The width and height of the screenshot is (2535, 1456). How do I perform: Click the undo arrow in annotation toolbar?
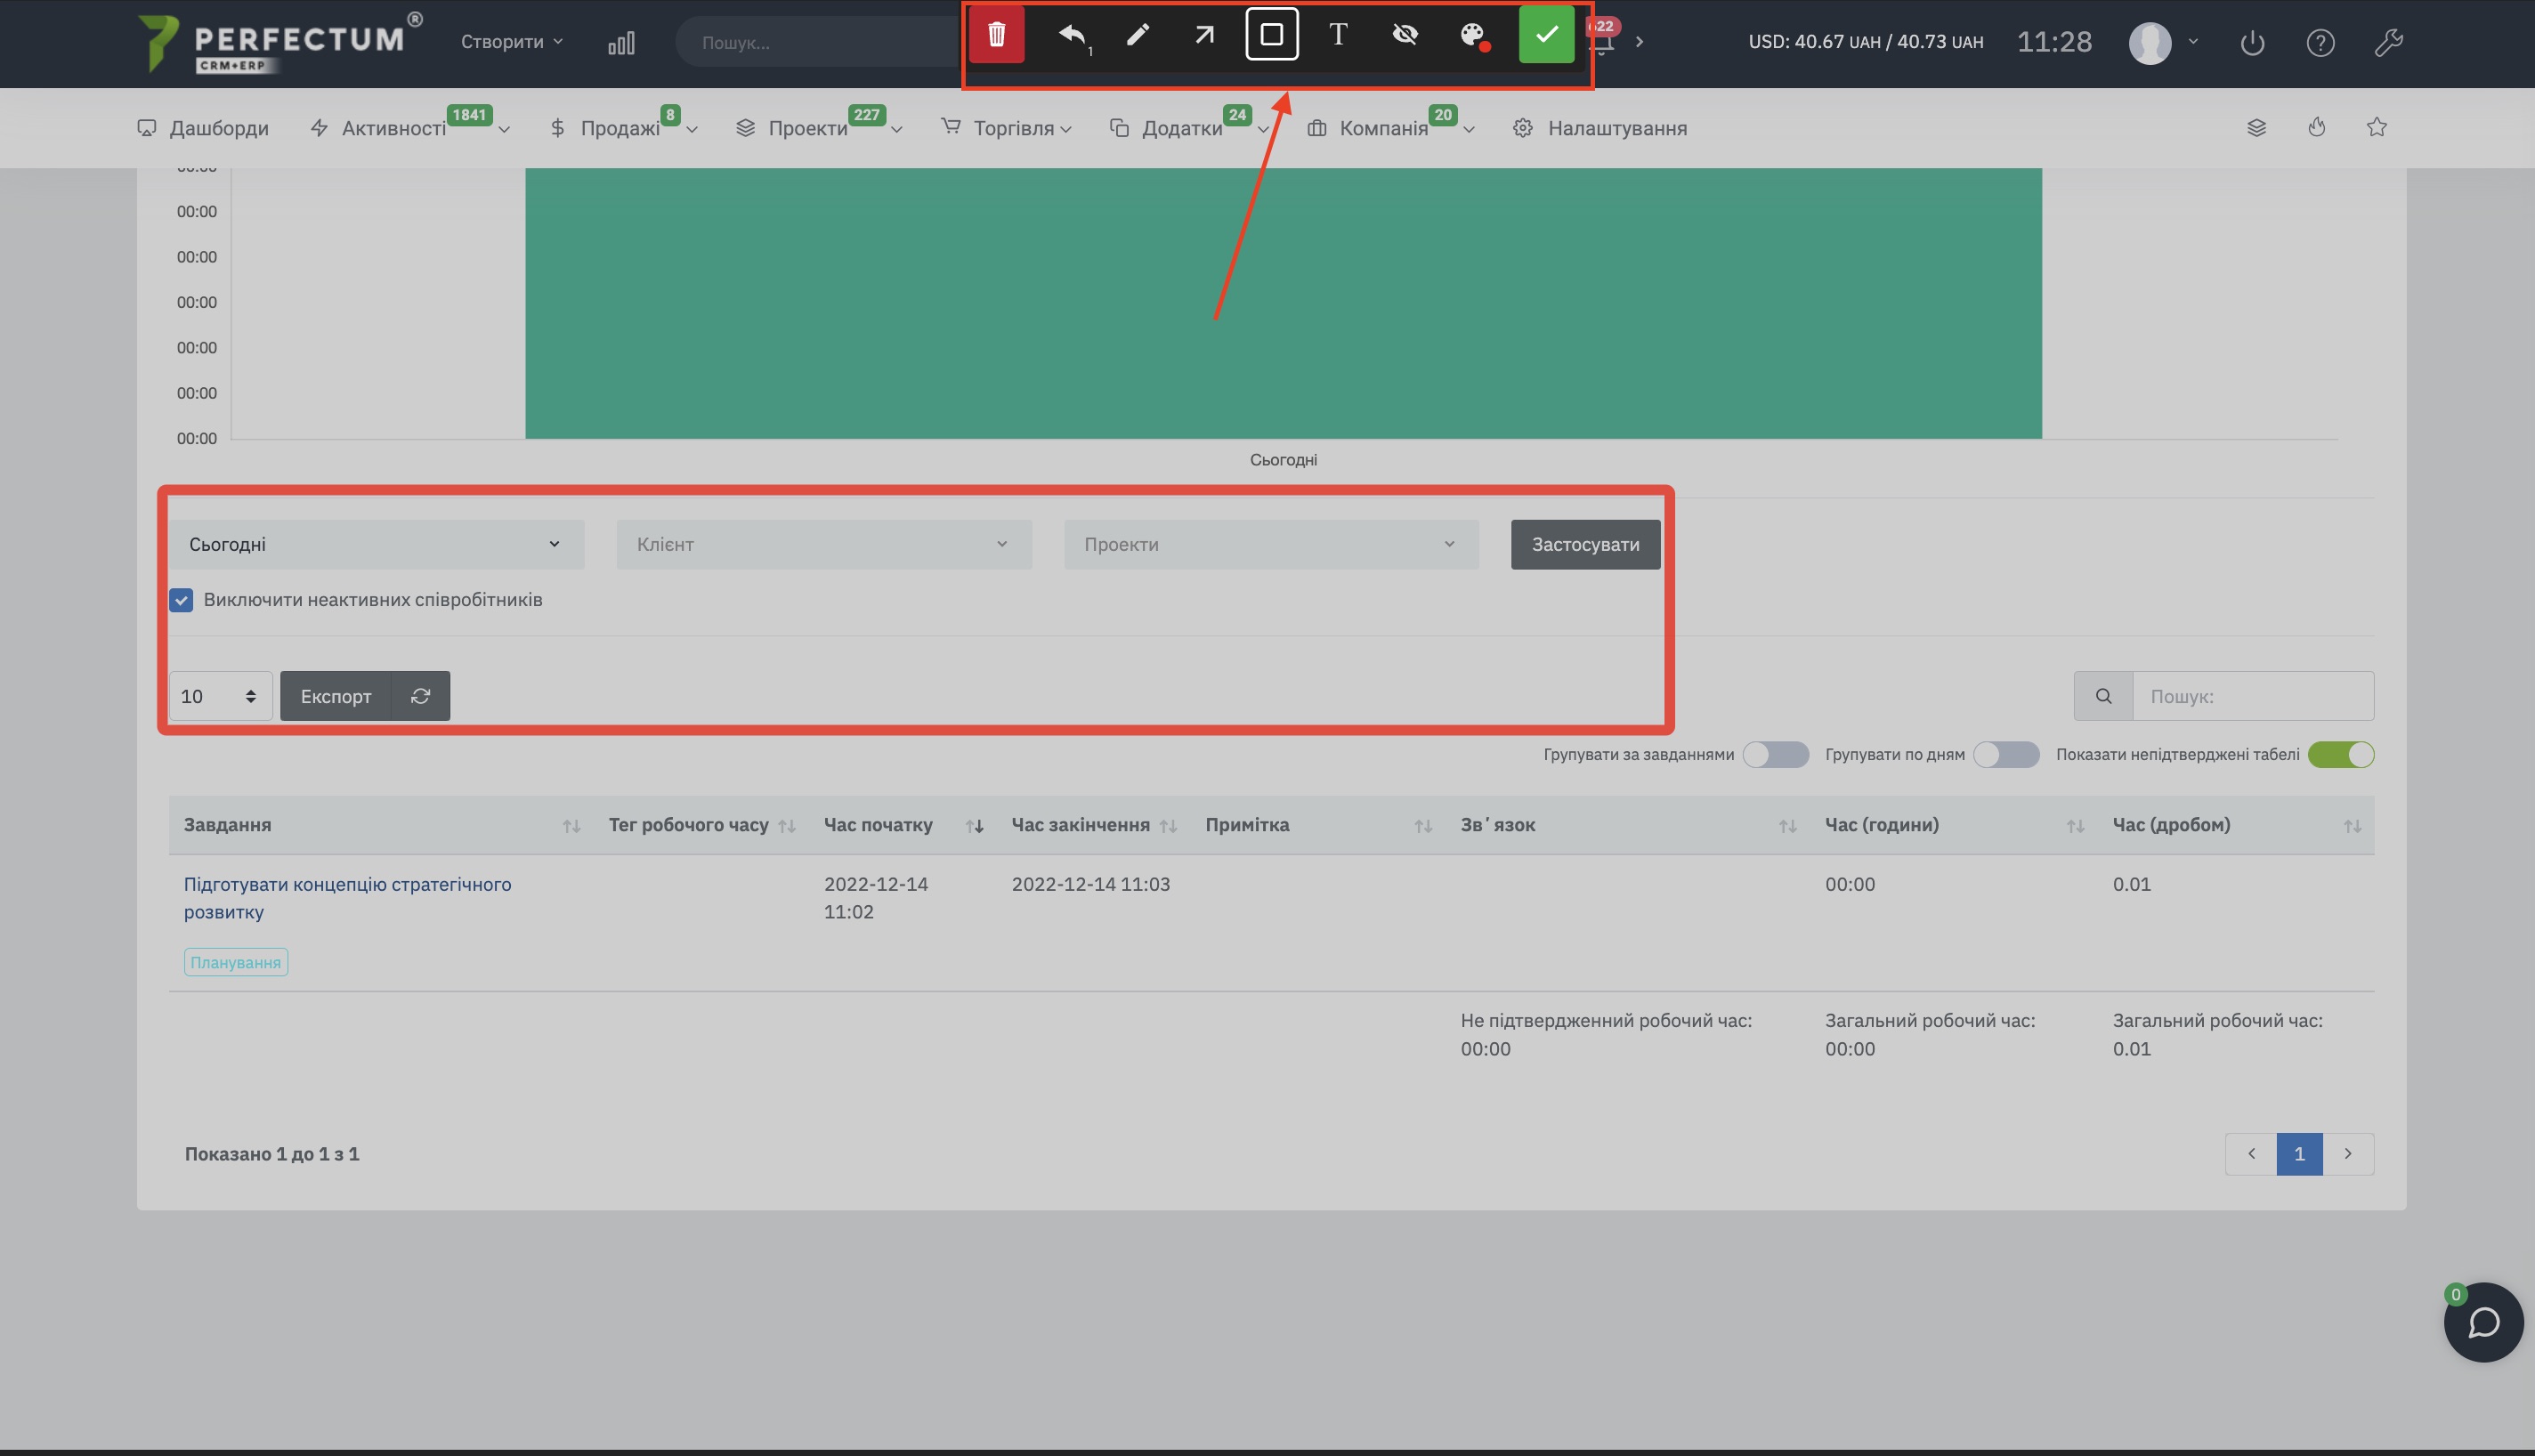pyautogui.click(x=1071, y=35)
